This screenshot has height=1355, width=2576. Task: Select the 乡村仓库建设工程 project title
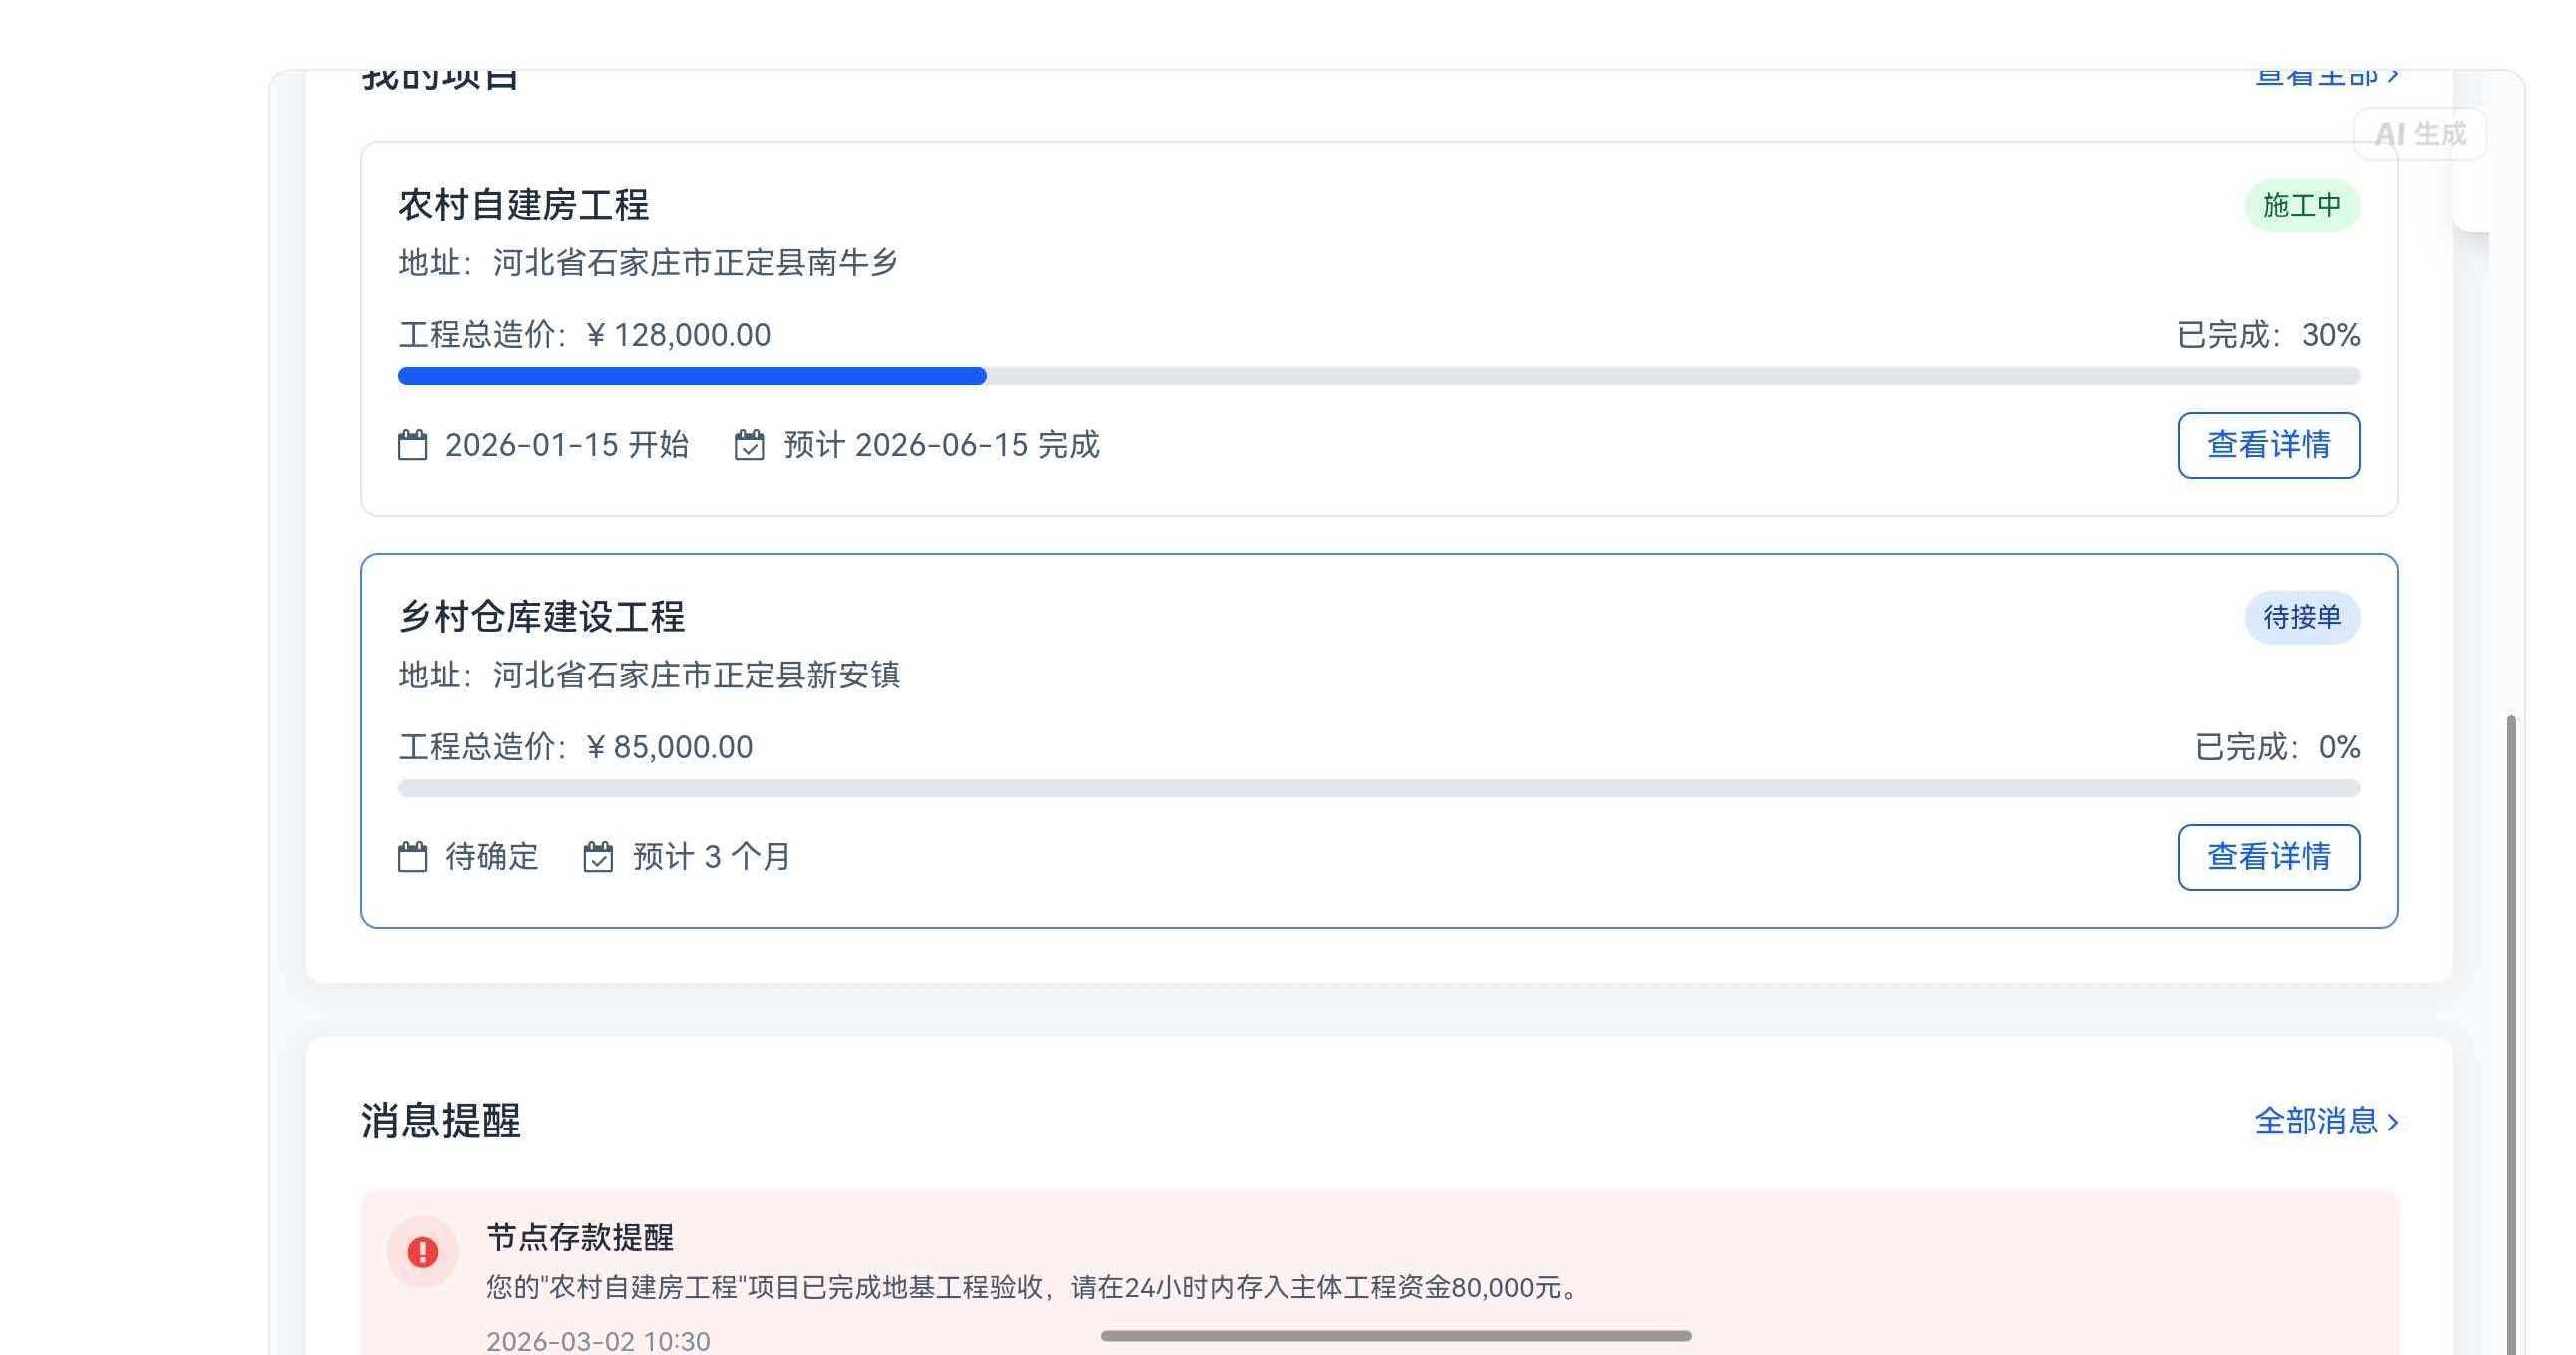(541, 617)
